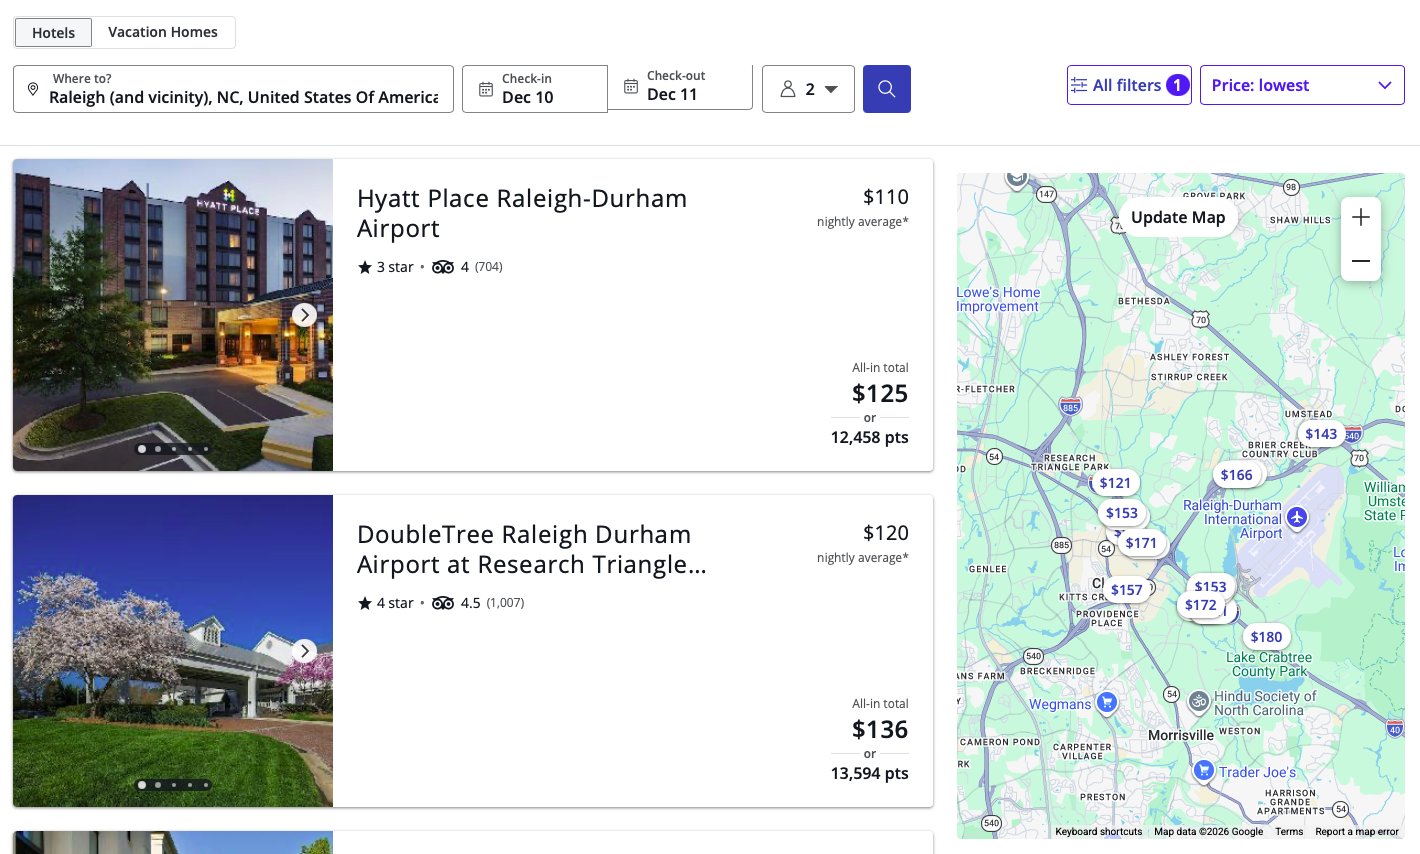Click the Tripadvisor owl icon for Hyatt Place
Image resolution: width=1420 pixels, height=854 pixels.
443,267
